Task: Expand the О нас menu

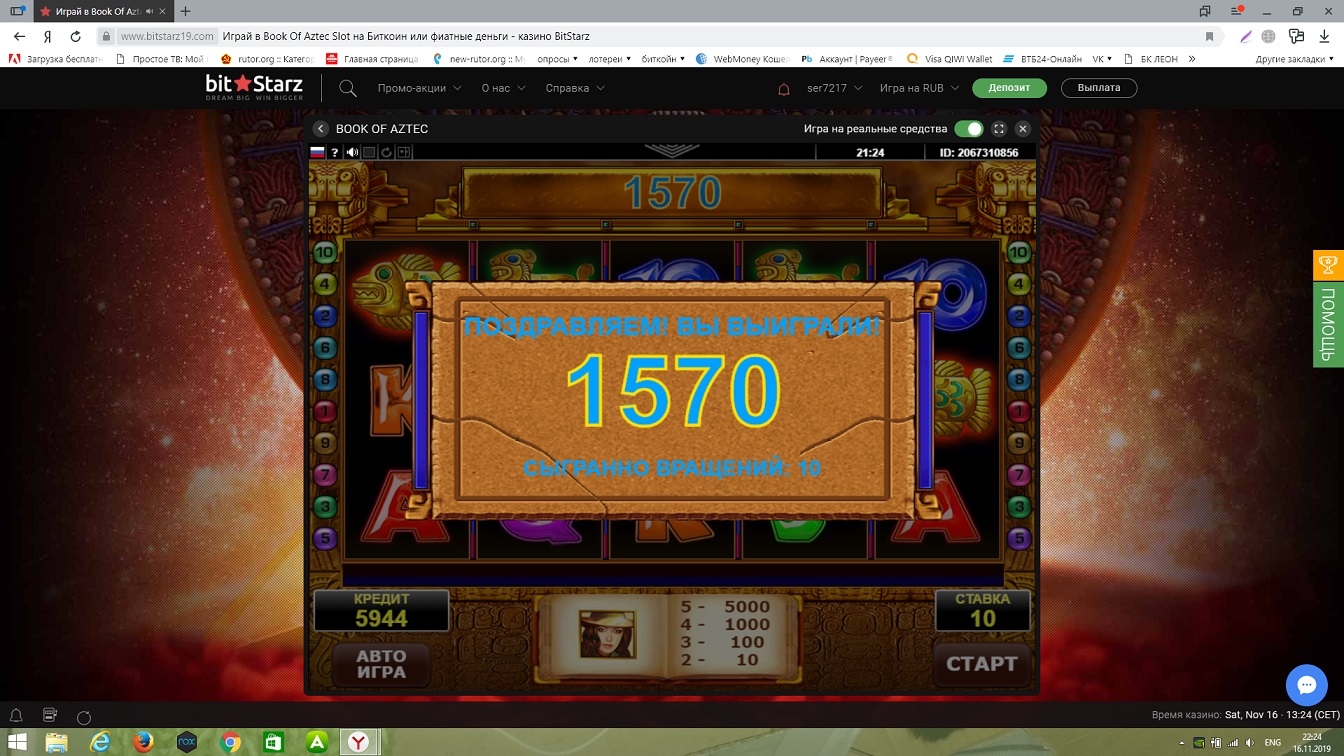Action: [503, 88]
